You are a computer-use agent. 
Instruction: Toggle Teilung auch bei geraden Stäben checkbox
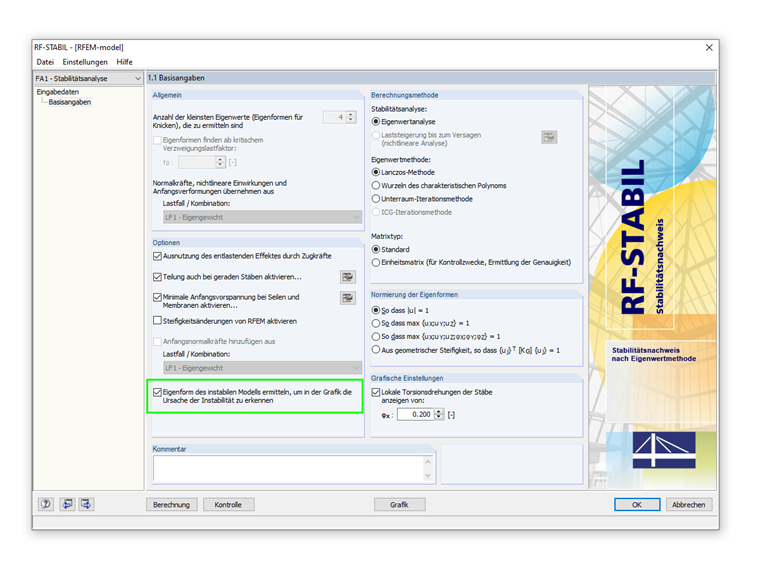[157, 277]
